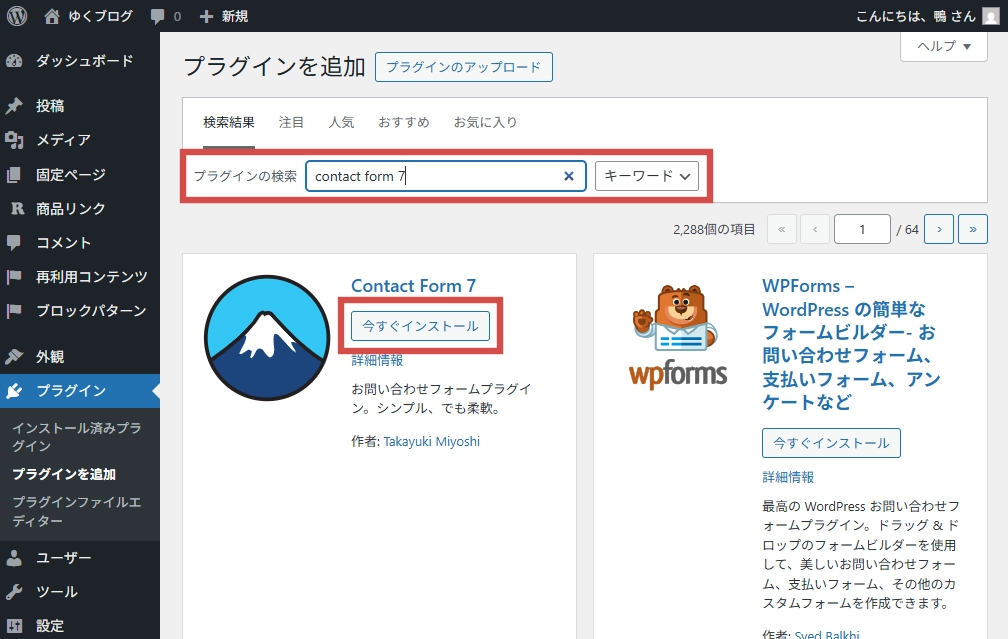Click the ダッシュボード gauge icon
The image size is (1008, 639).
(14, 61)
